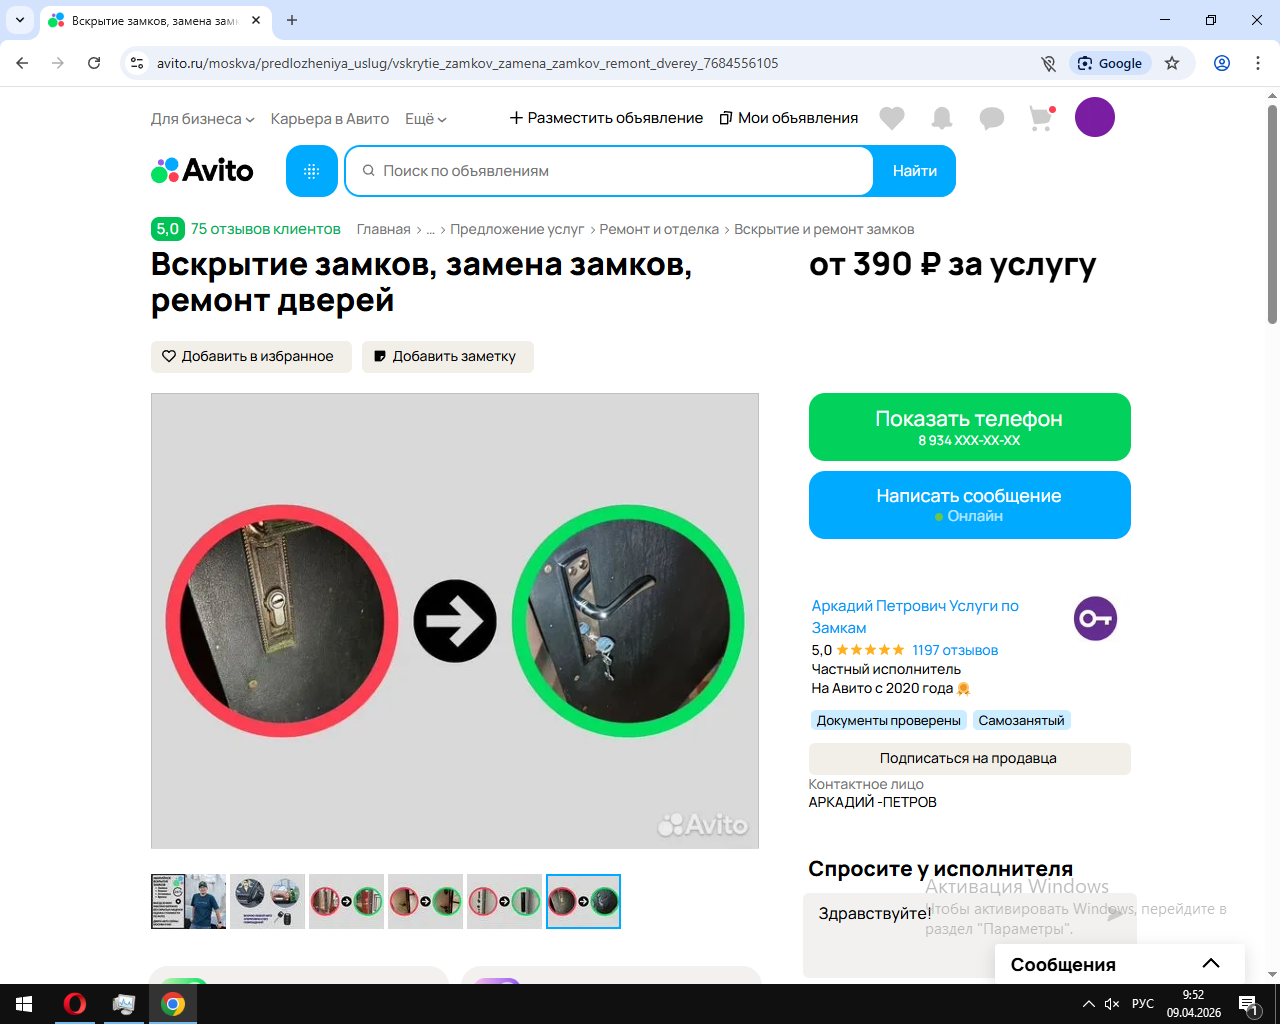Add the listing to favorites (Добавить в избранное)

(251, 356)
